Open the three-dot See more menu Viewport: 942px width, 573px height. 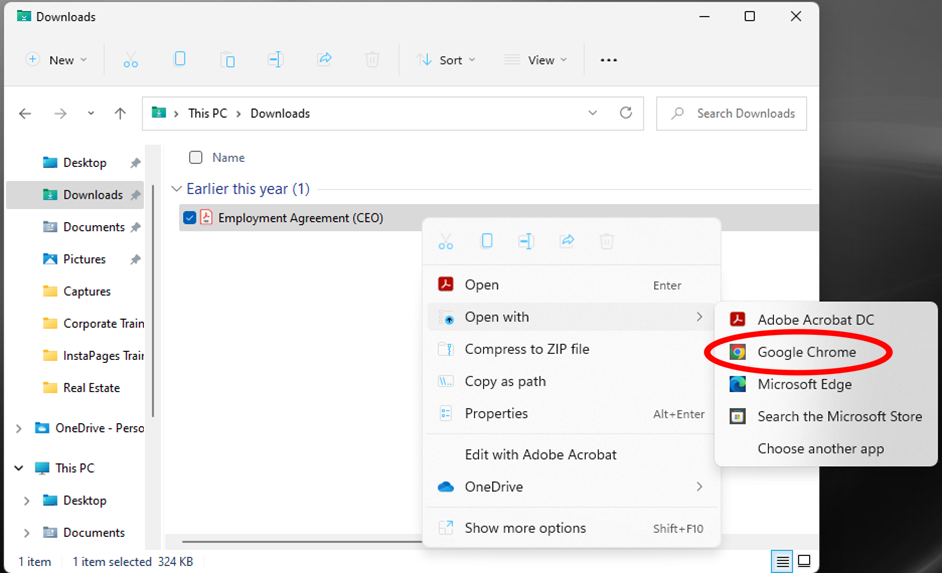pyautogui.click(x=609, y=60)
